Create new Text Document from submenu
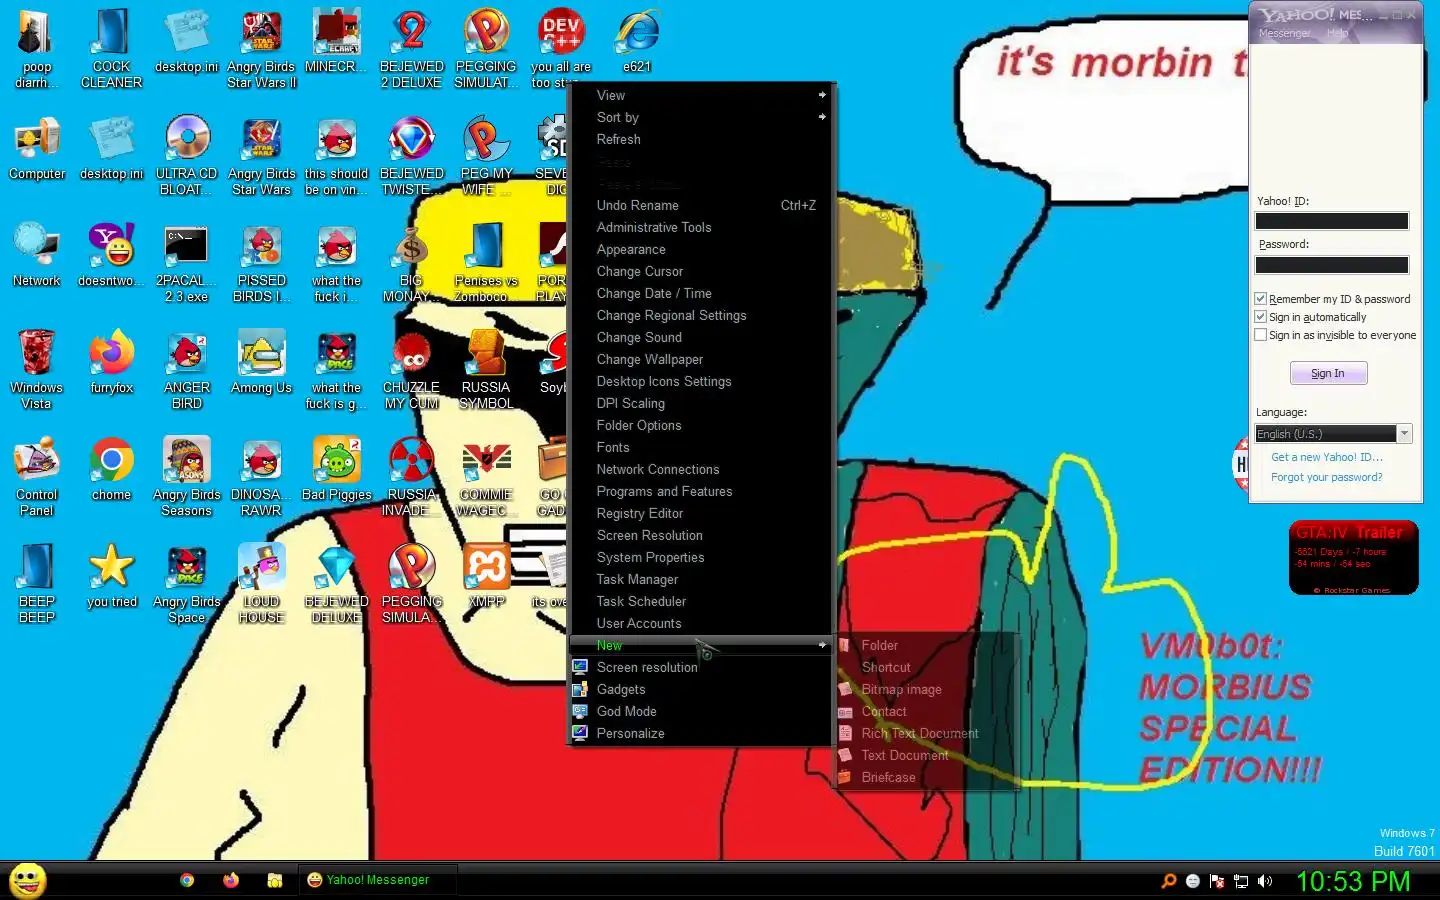This screenshot has height=900, width=1440. point(926,755)
